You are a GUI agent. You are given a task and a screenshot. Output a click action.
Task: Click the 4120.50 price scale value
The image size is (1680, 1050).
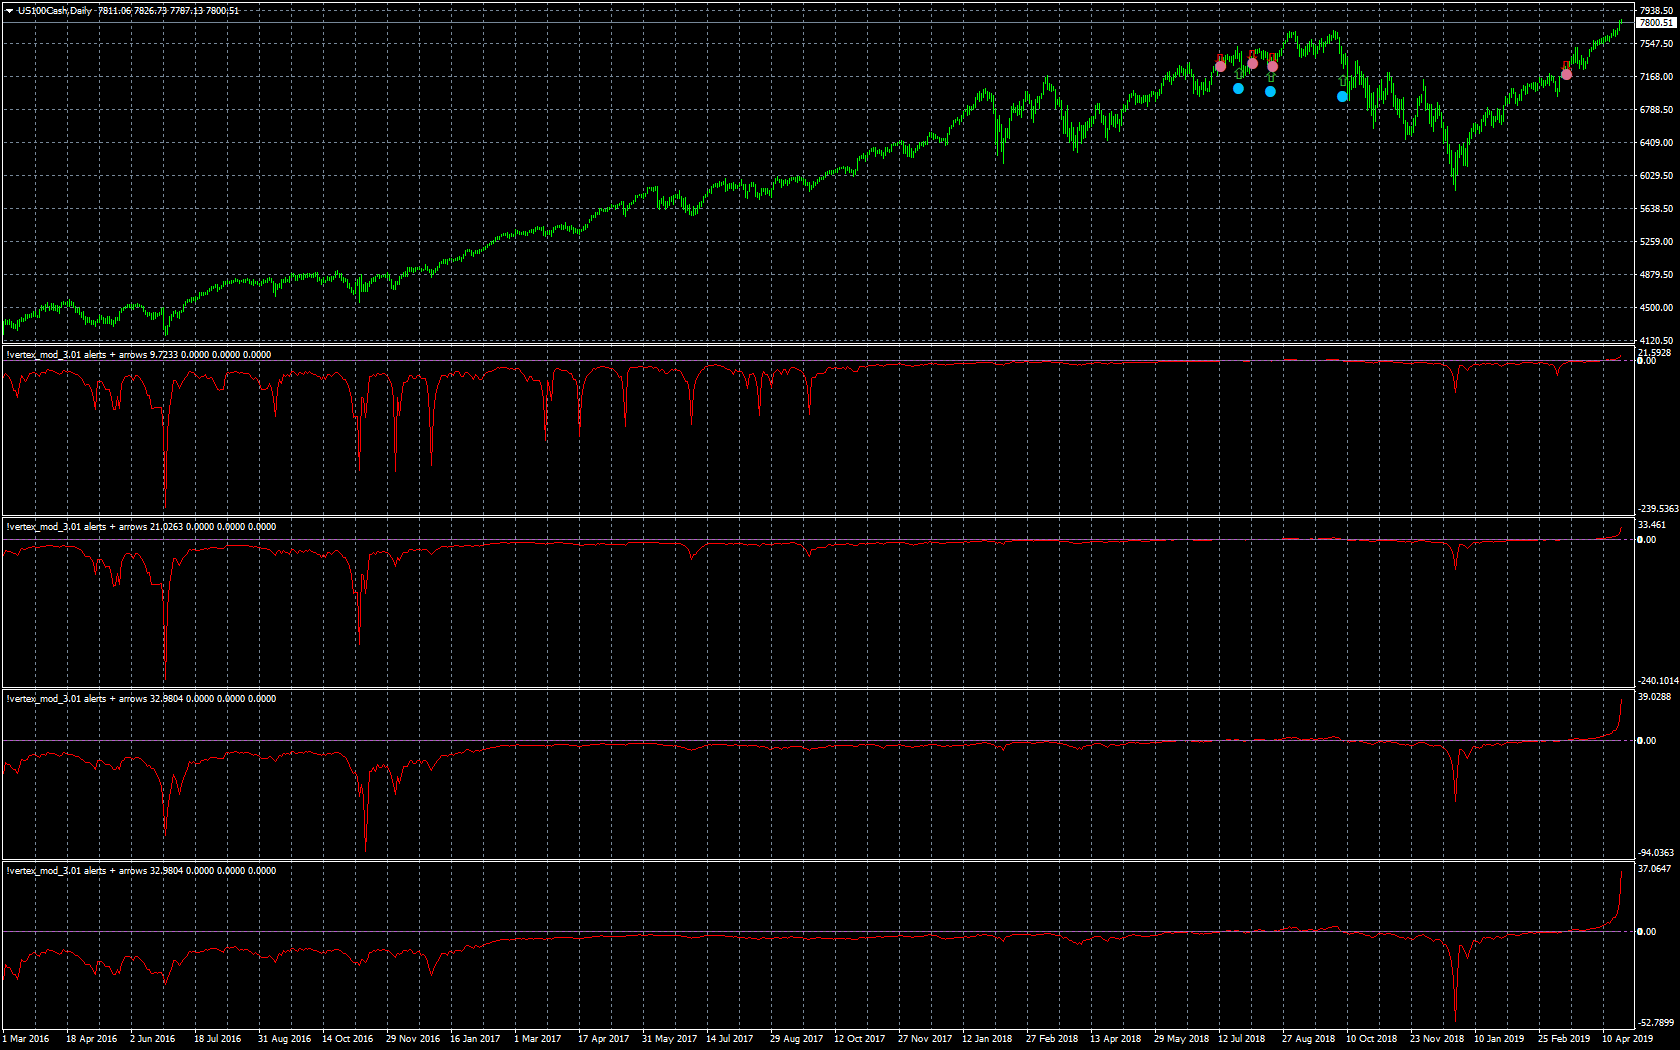tap(1657, 341)
